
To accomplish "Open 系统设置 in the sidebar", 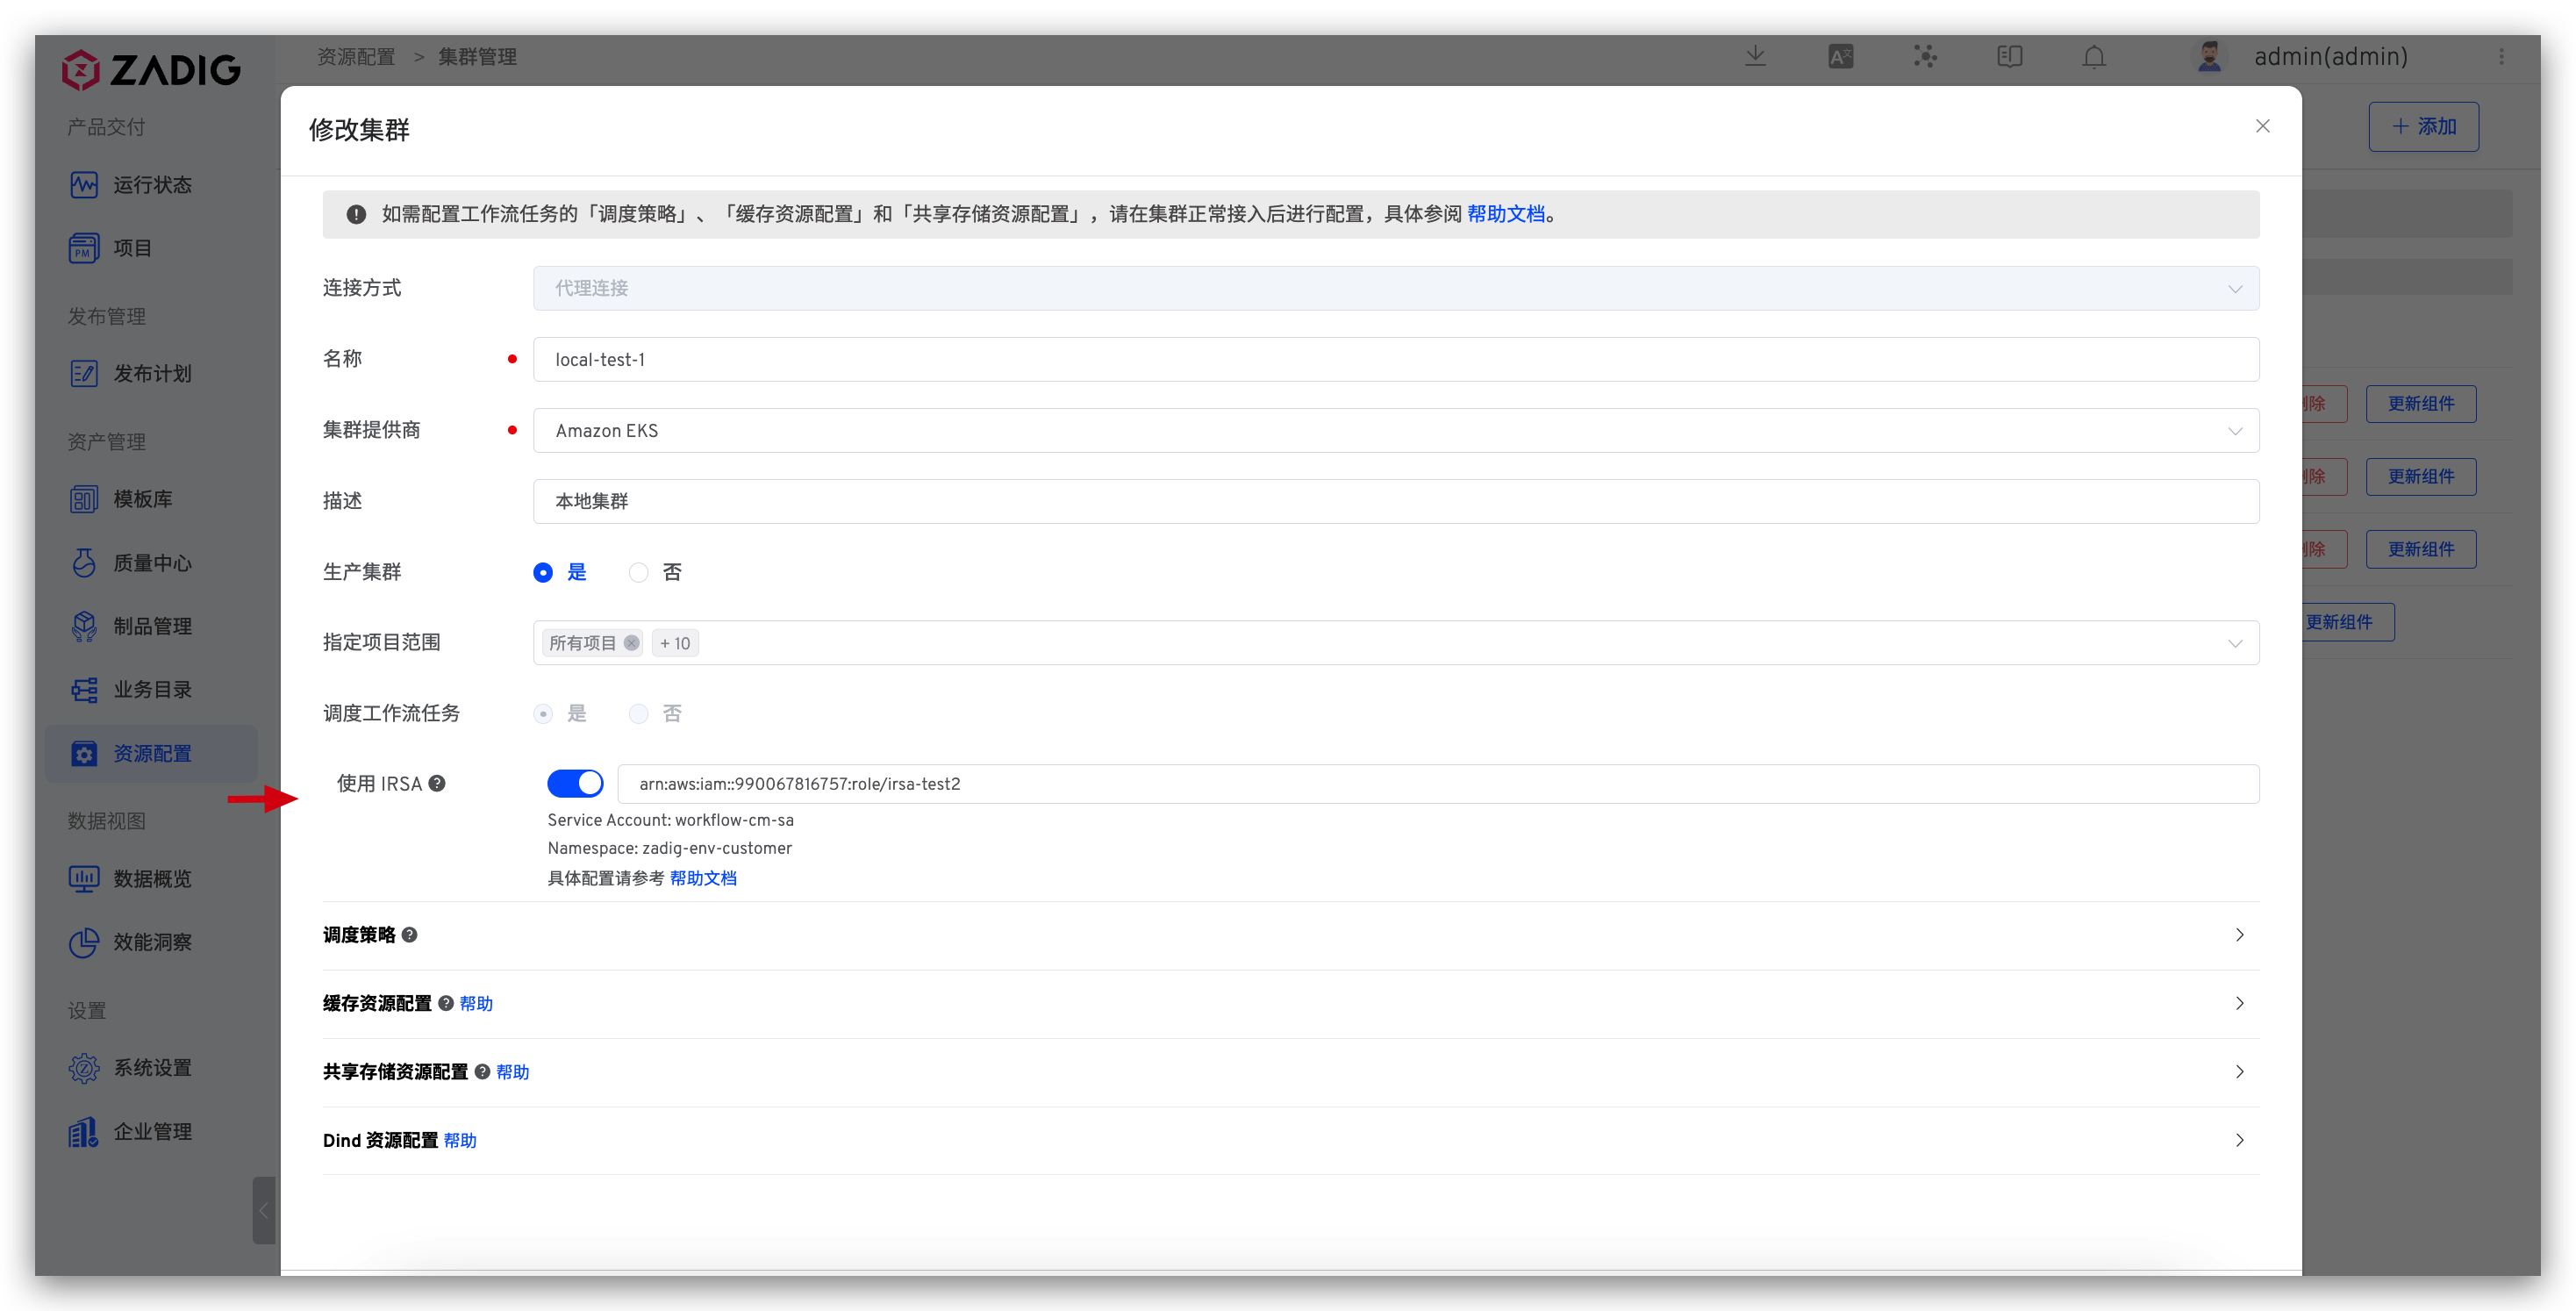I will 152,1068.
